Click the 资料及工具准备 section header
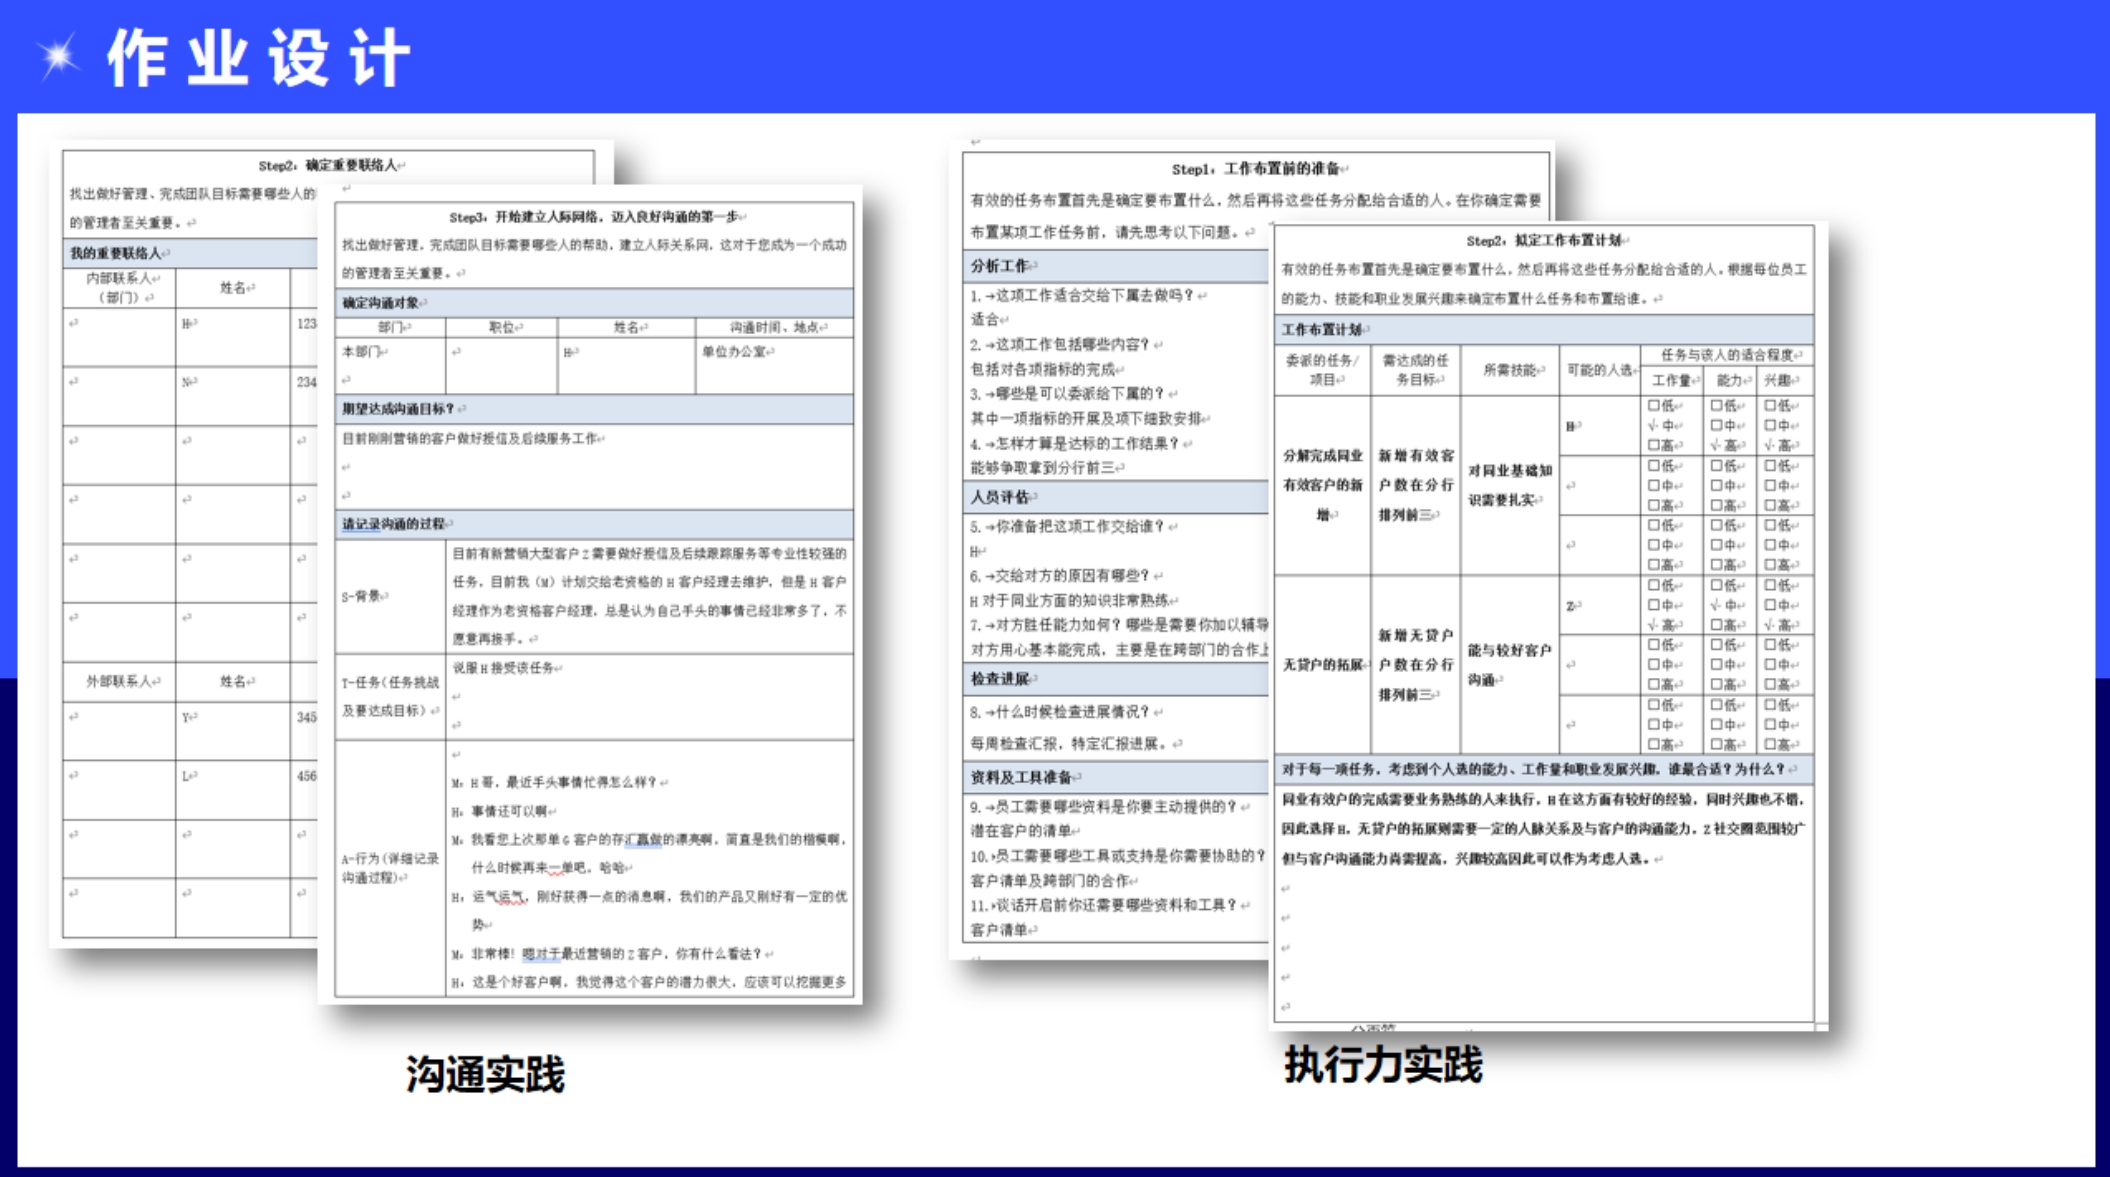 (1022, 777)
